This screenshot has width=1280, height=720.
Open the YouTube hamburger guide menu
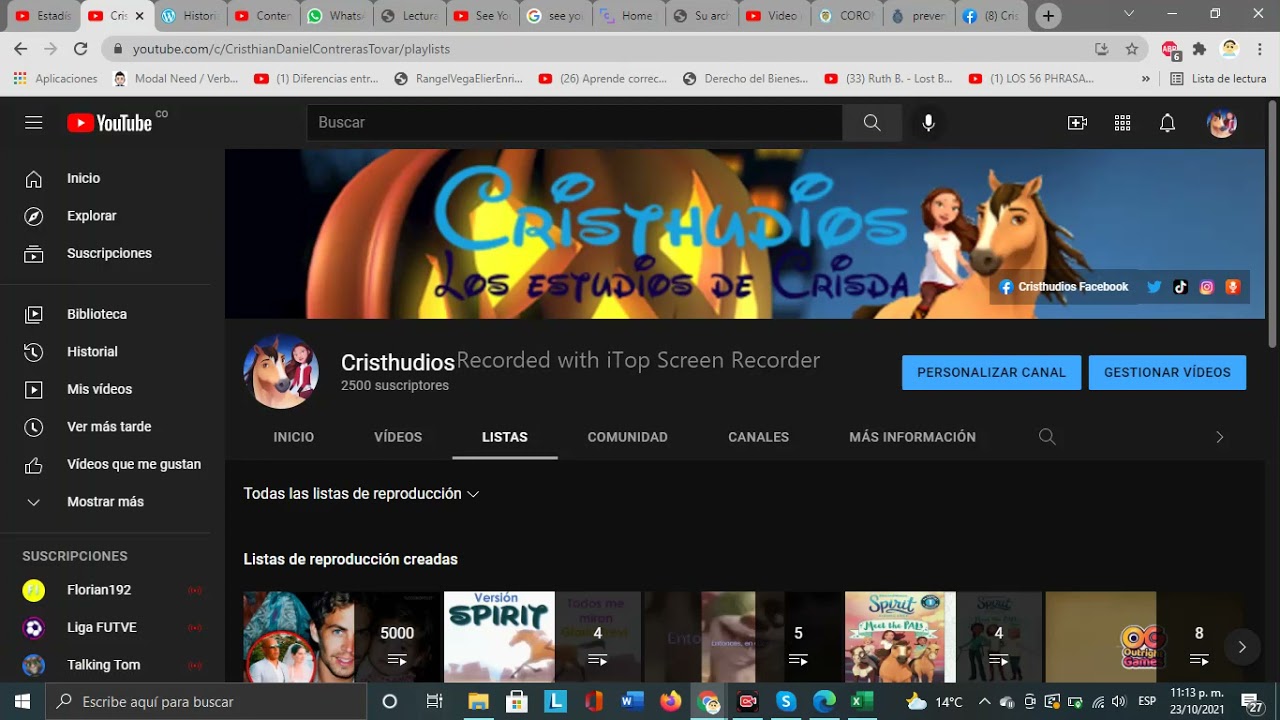point(34,123)
